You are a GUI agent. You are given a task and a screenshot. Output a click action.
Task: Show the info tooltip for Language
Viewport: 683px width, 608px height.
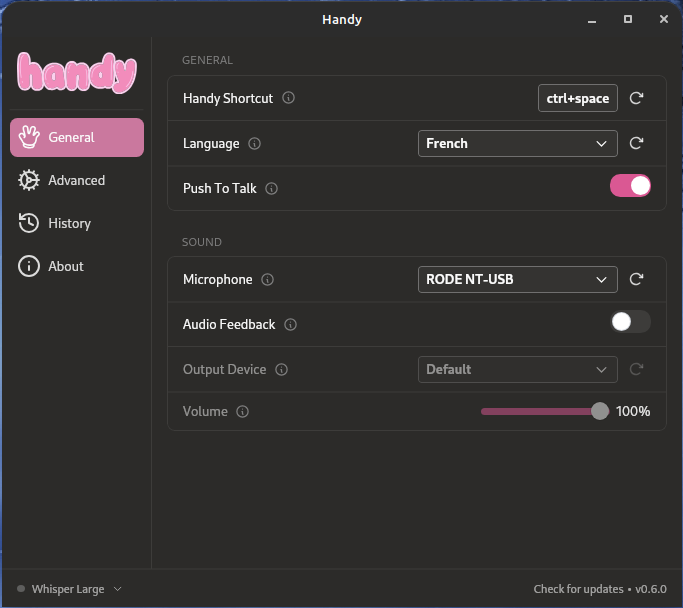coord(254,144)
